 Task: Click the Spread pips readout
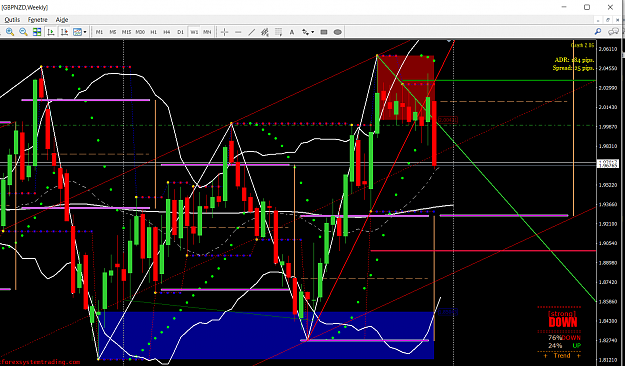coord(574,68)
